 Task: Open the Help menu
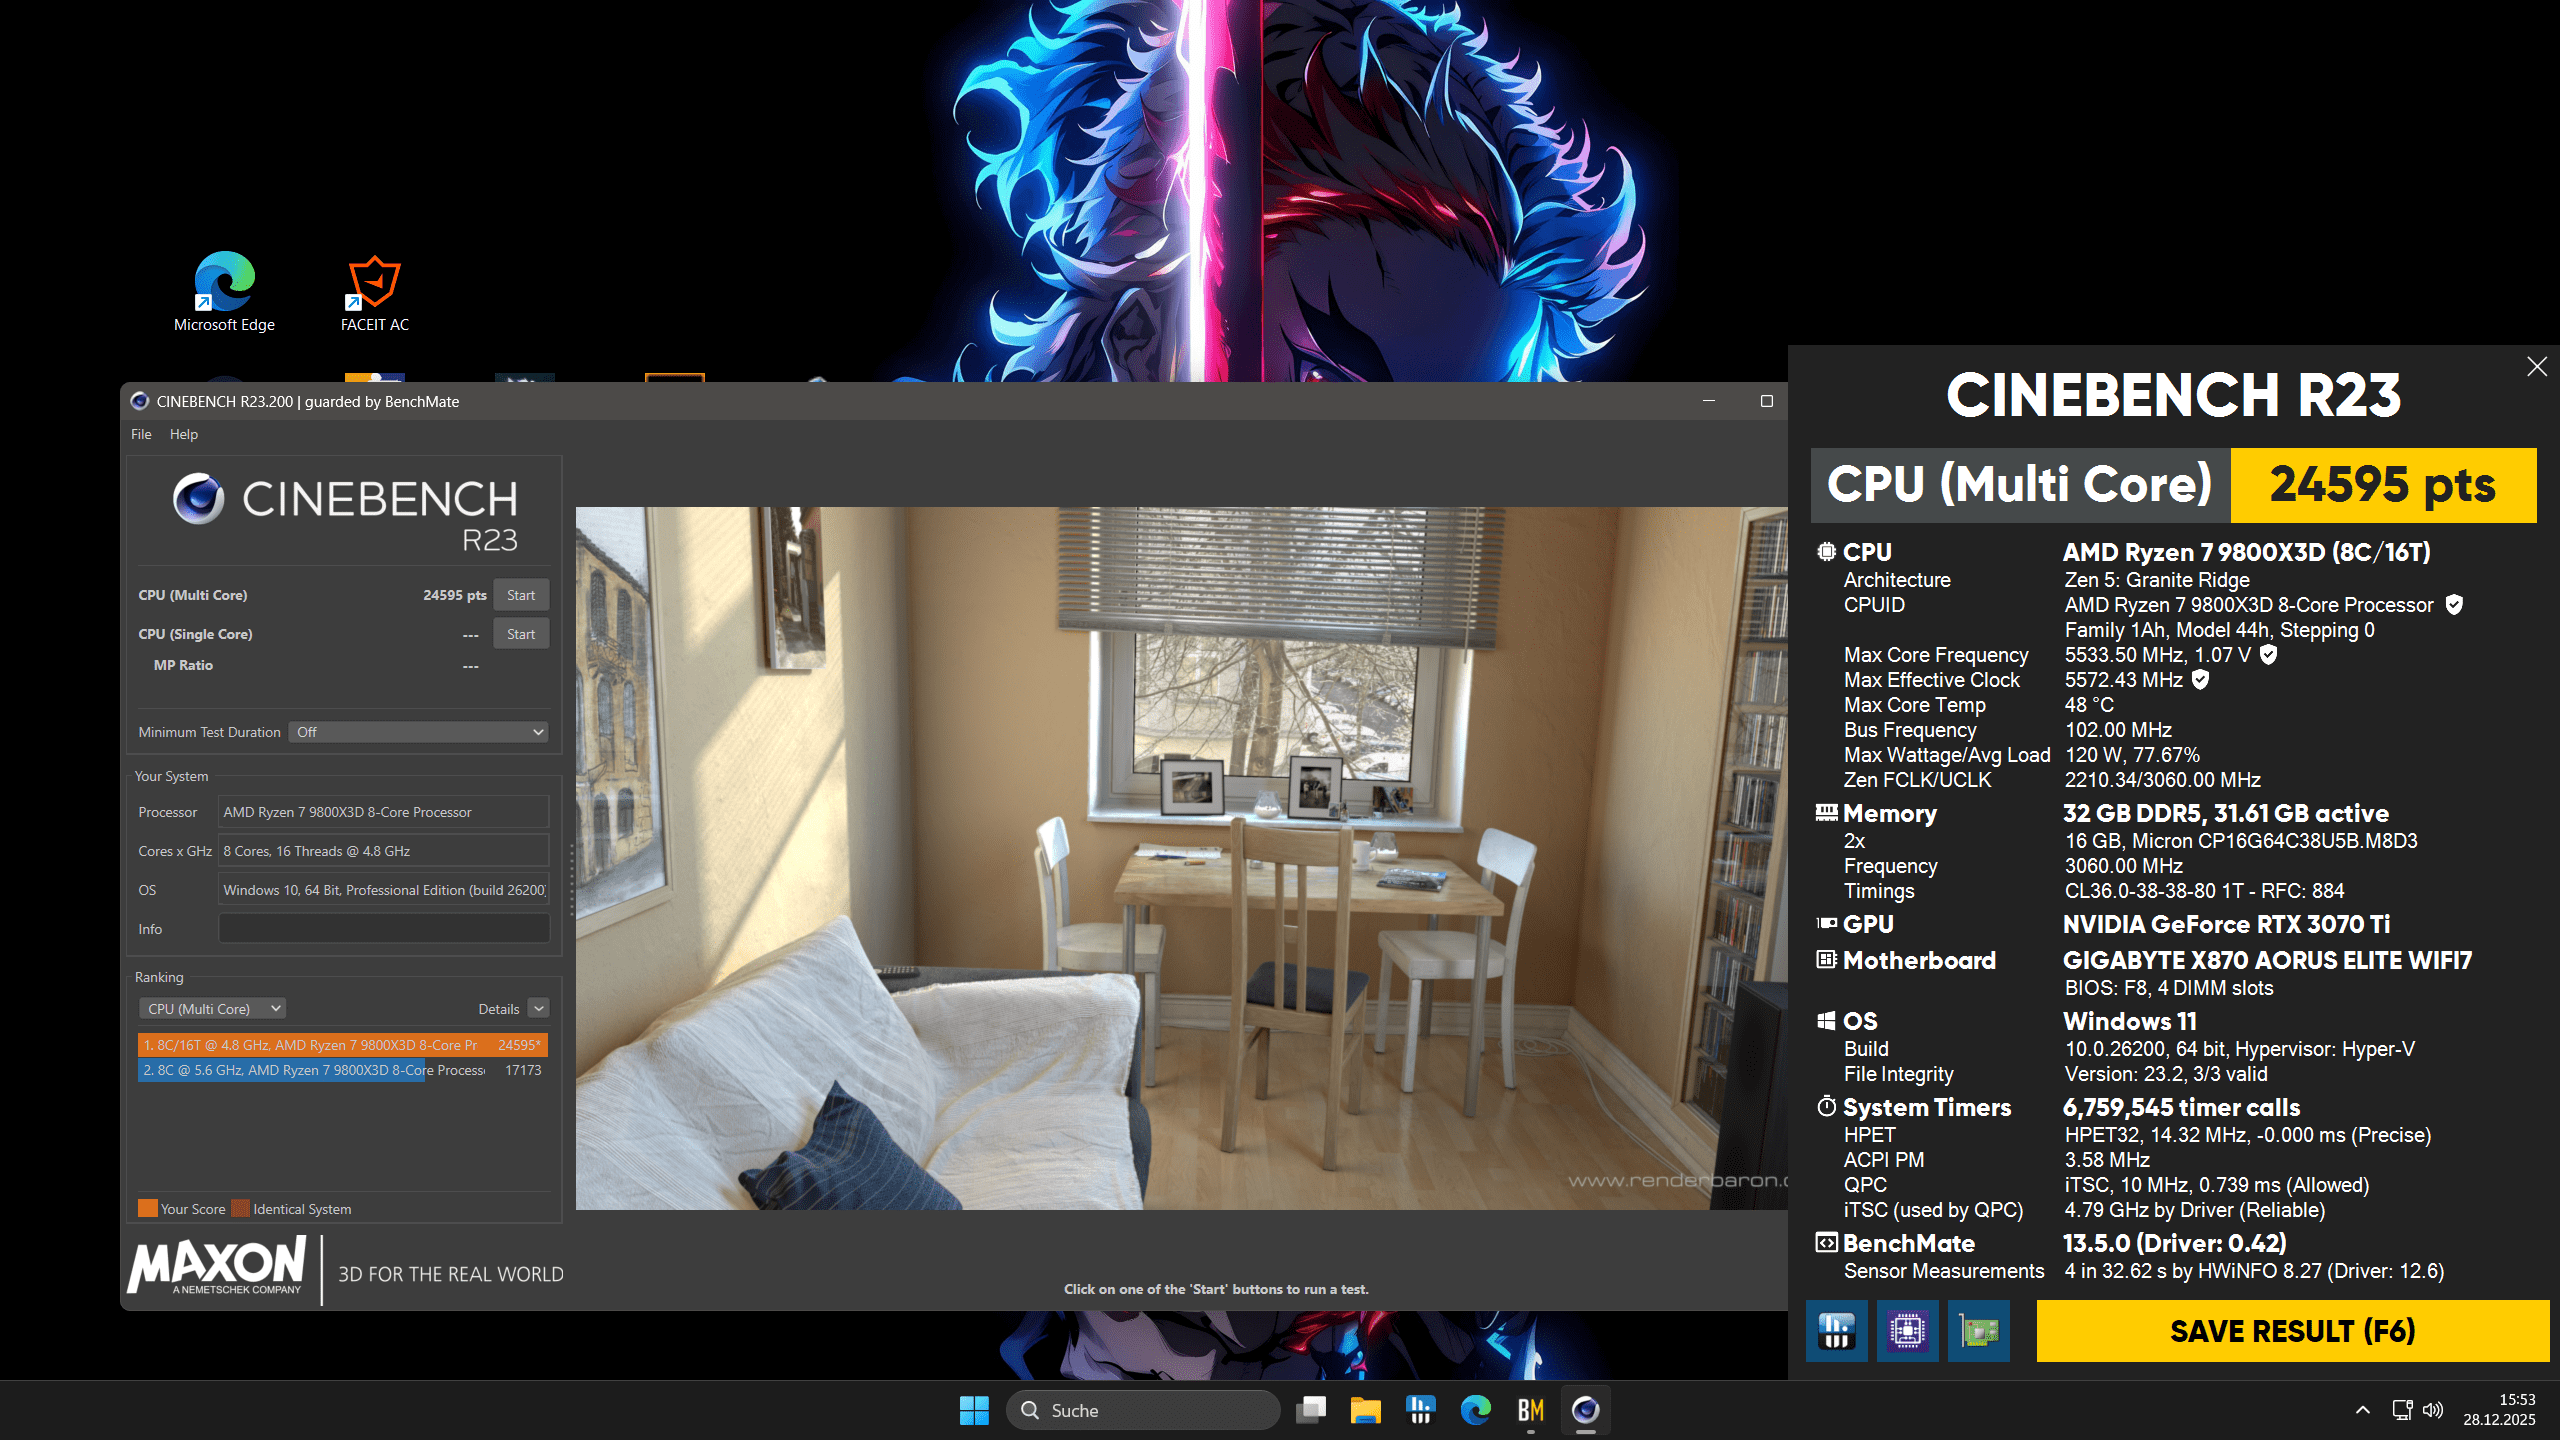point(184,434)
